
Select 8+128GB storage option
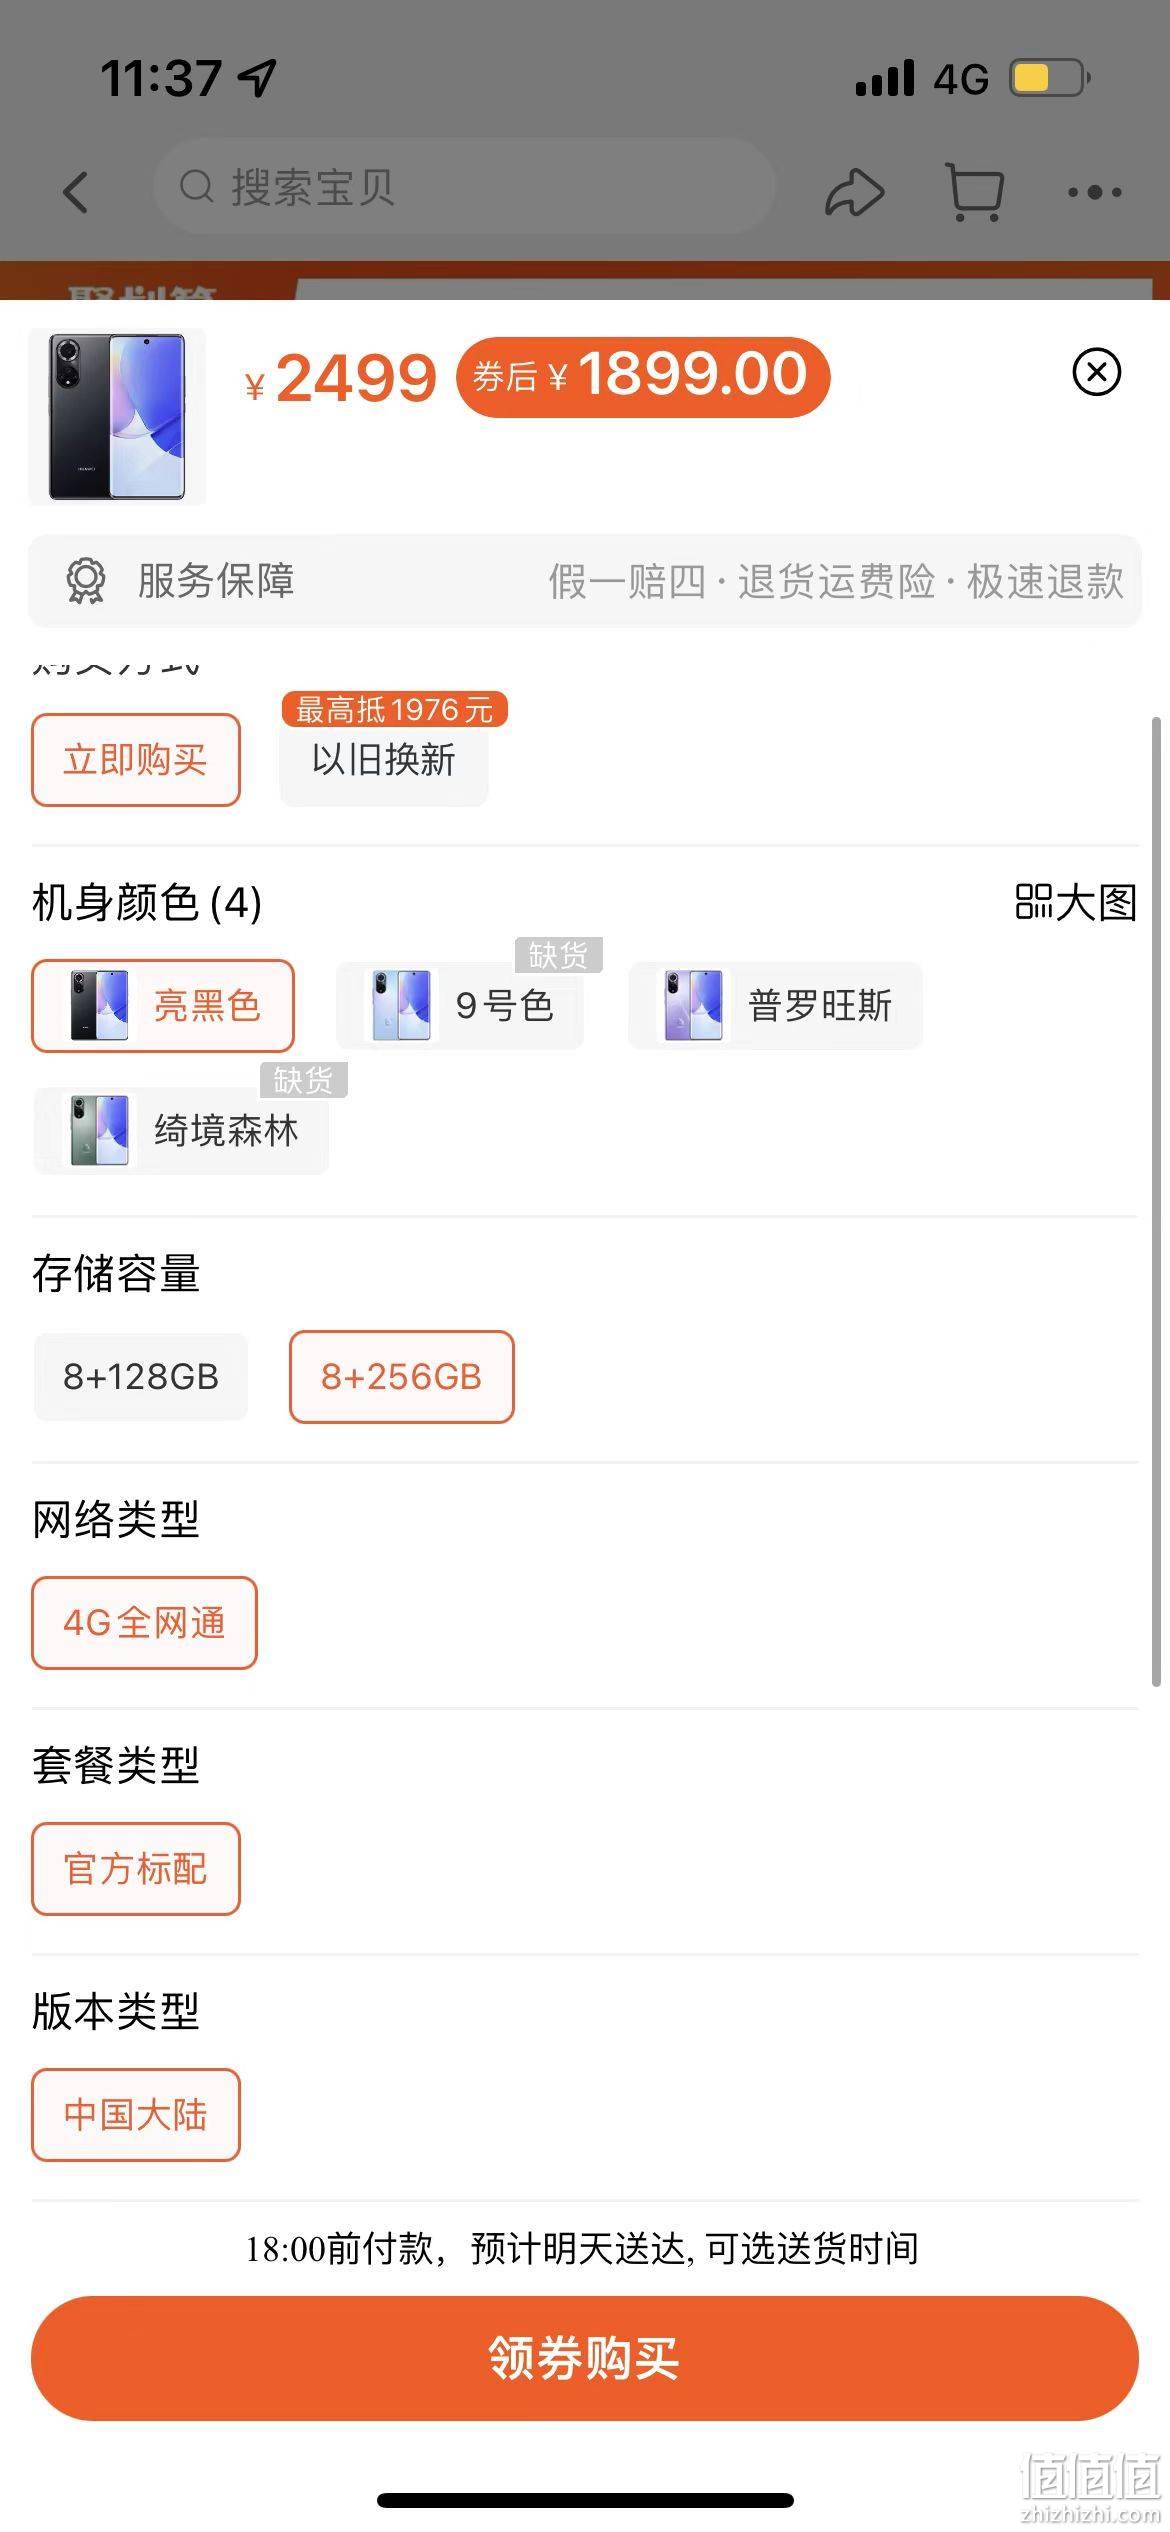pos(141,1377)
